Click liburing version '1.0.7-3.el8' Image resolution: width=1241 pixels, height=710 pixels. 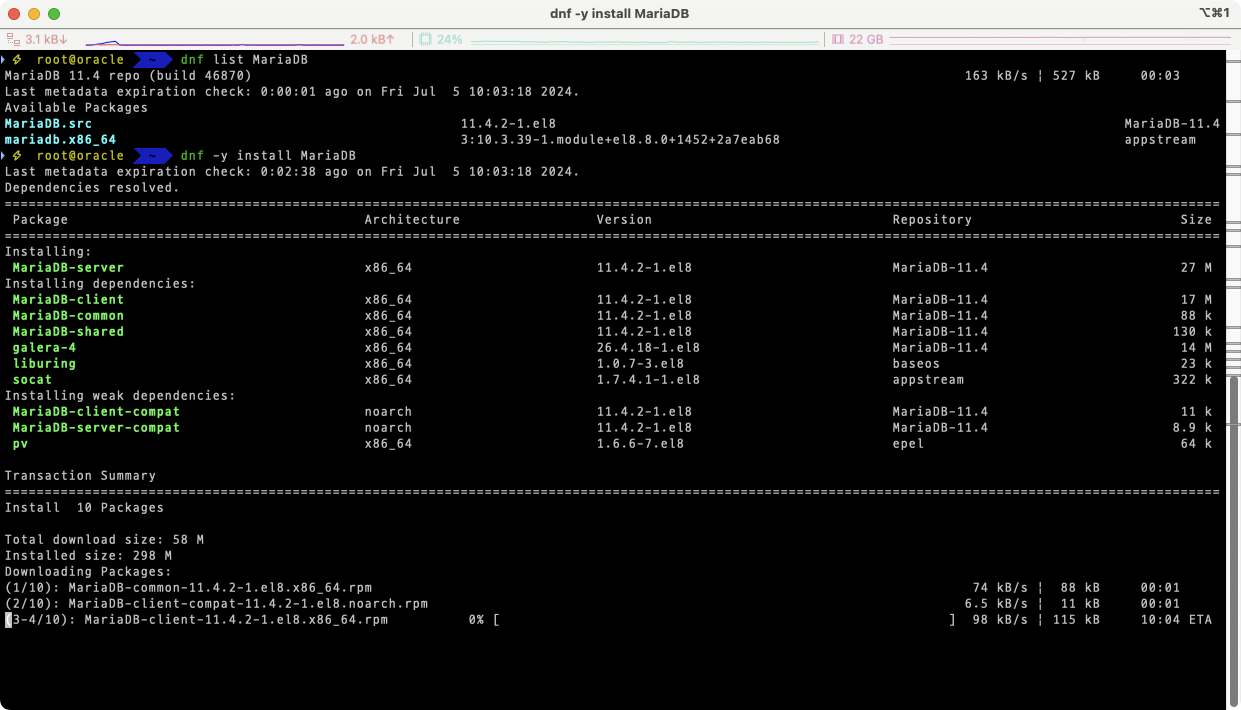[640, 364]
